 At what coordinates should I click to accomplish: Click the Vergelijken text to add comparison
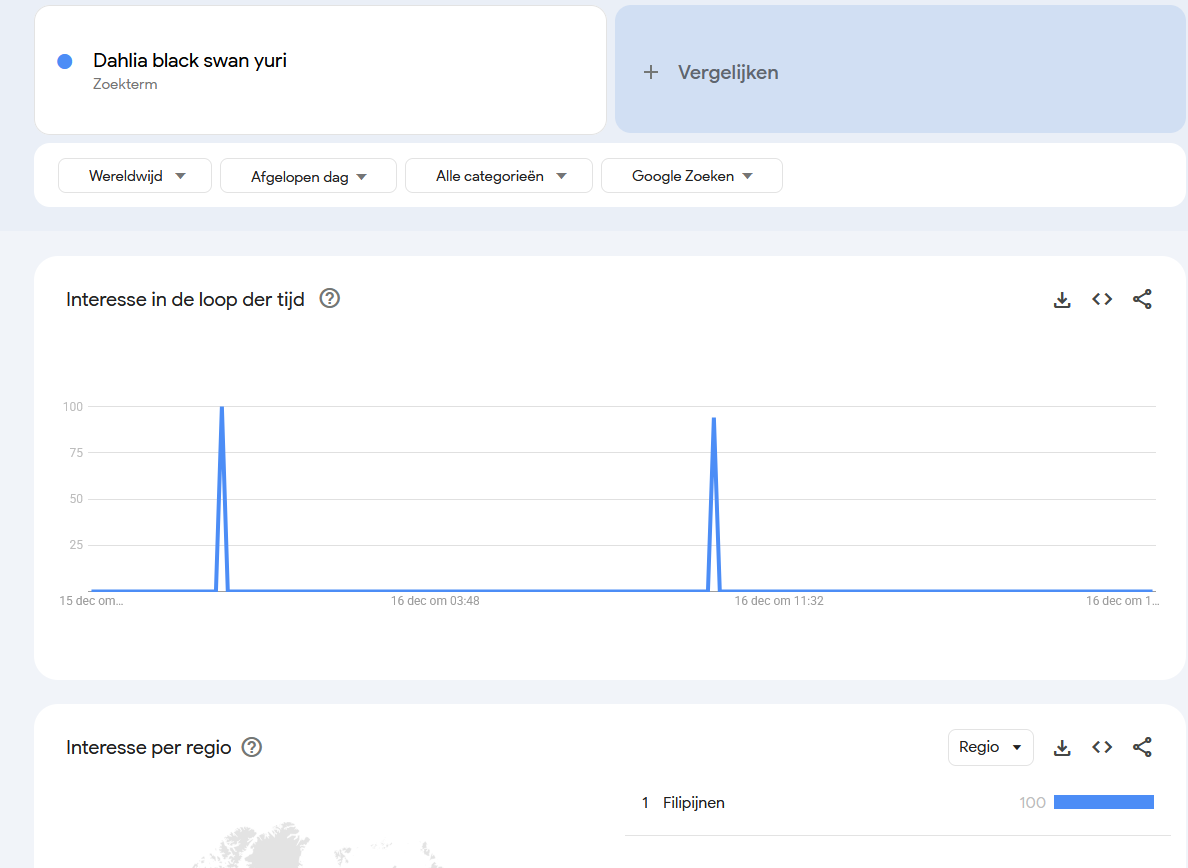point(727,73)
